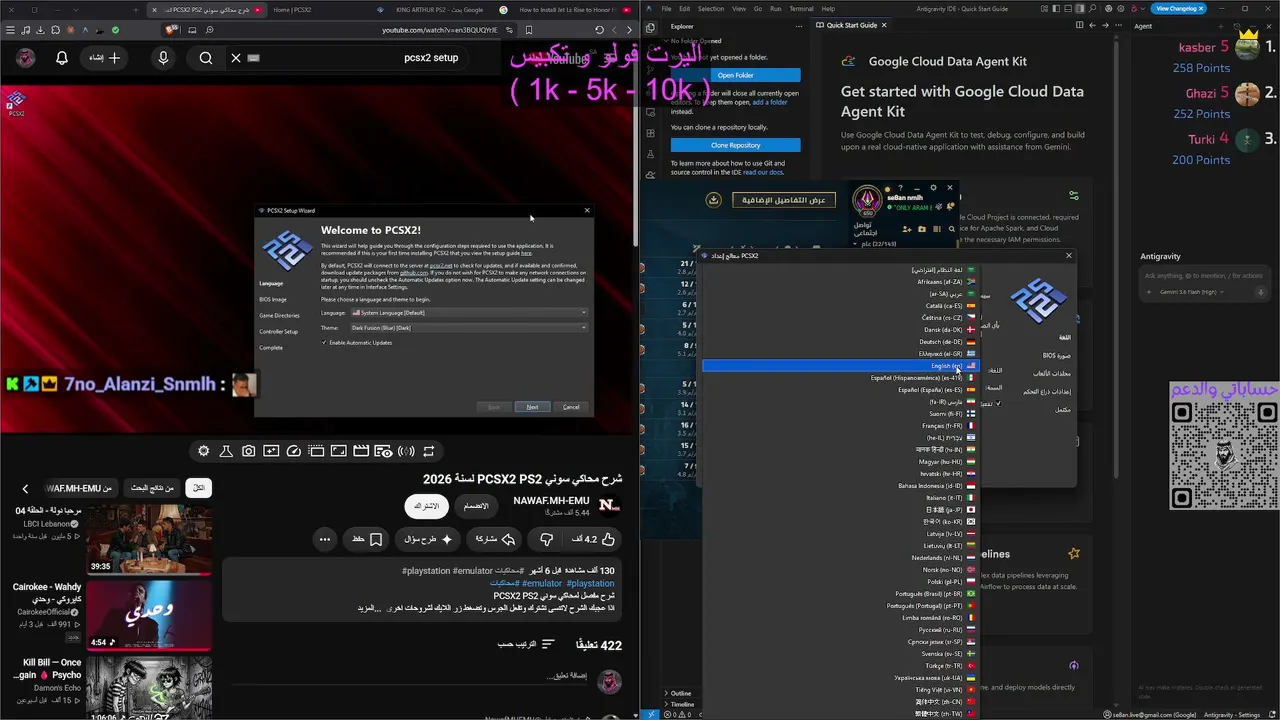
Task: Clear the YouTube search query
Action: (x=236, y=58)
